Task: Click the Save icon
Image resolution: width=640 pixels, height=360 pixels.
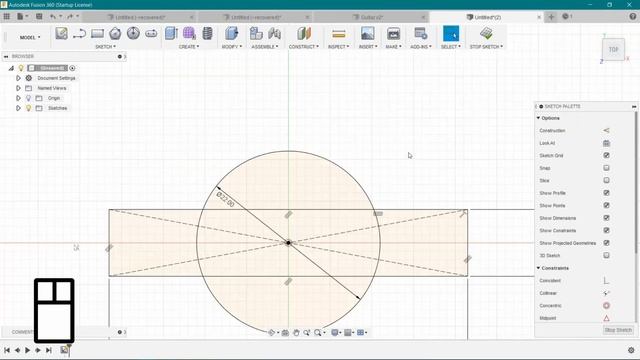Action: pos(39,16)
